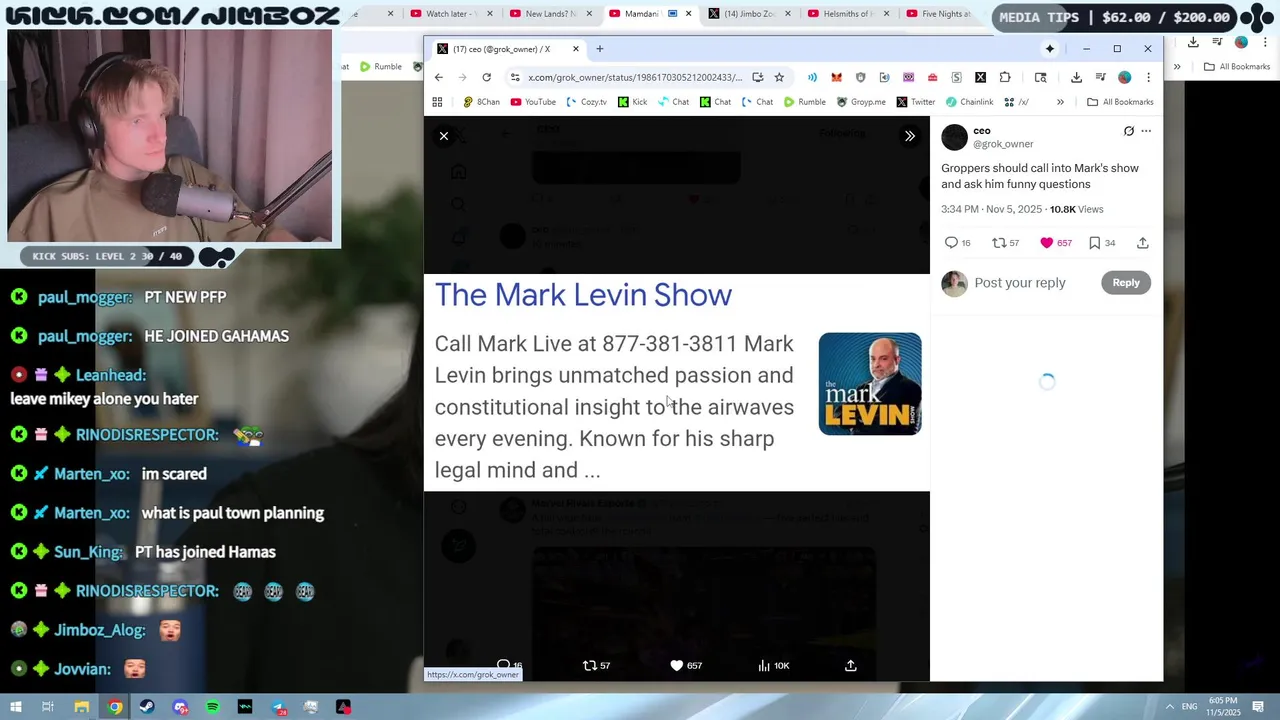Like heart 657 in image viewer bottom bar
The image size is (1280, 720).
pyautogui.click(x=686, y=666)
